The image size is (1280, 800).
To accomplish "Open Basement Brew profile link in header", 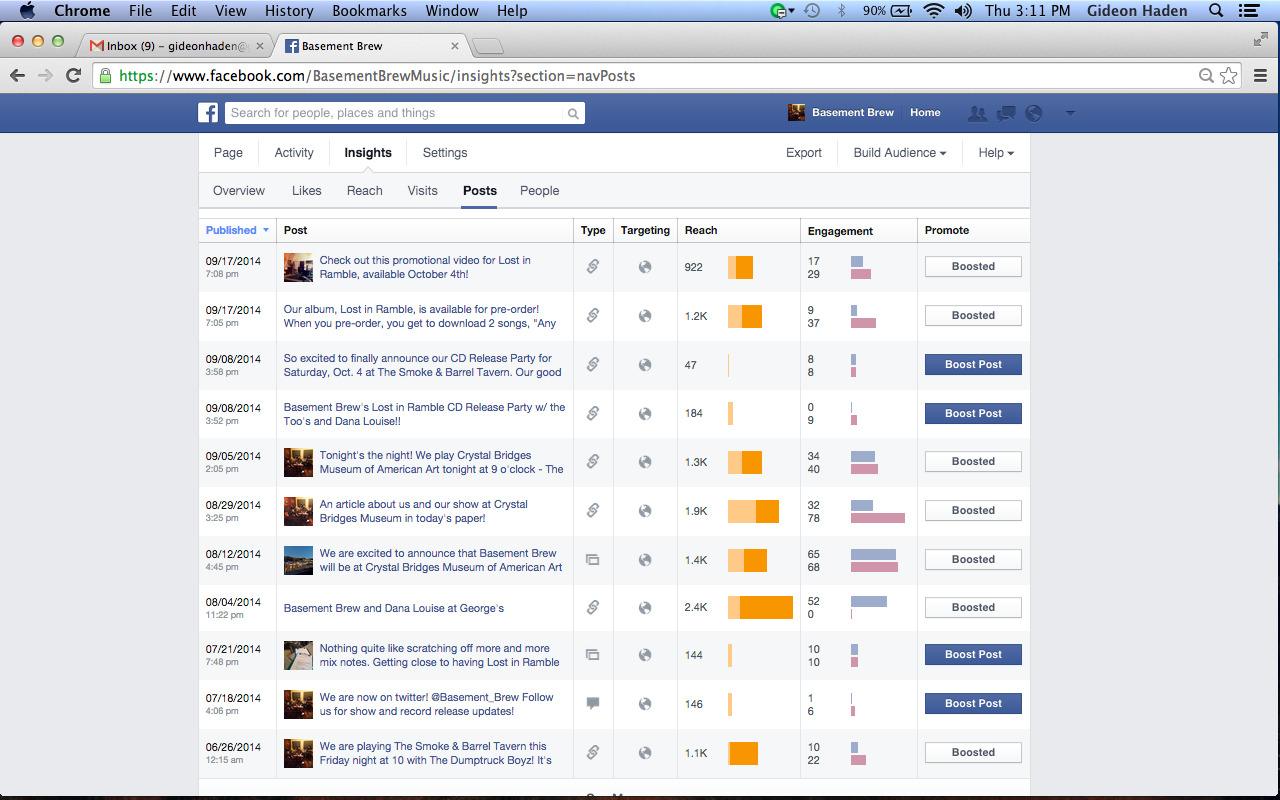I will coord(841,113).
